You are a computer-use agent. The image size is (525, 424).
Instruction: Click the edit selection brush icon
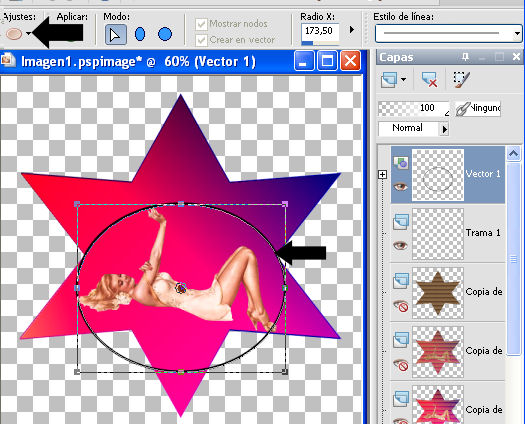point(462,80)
